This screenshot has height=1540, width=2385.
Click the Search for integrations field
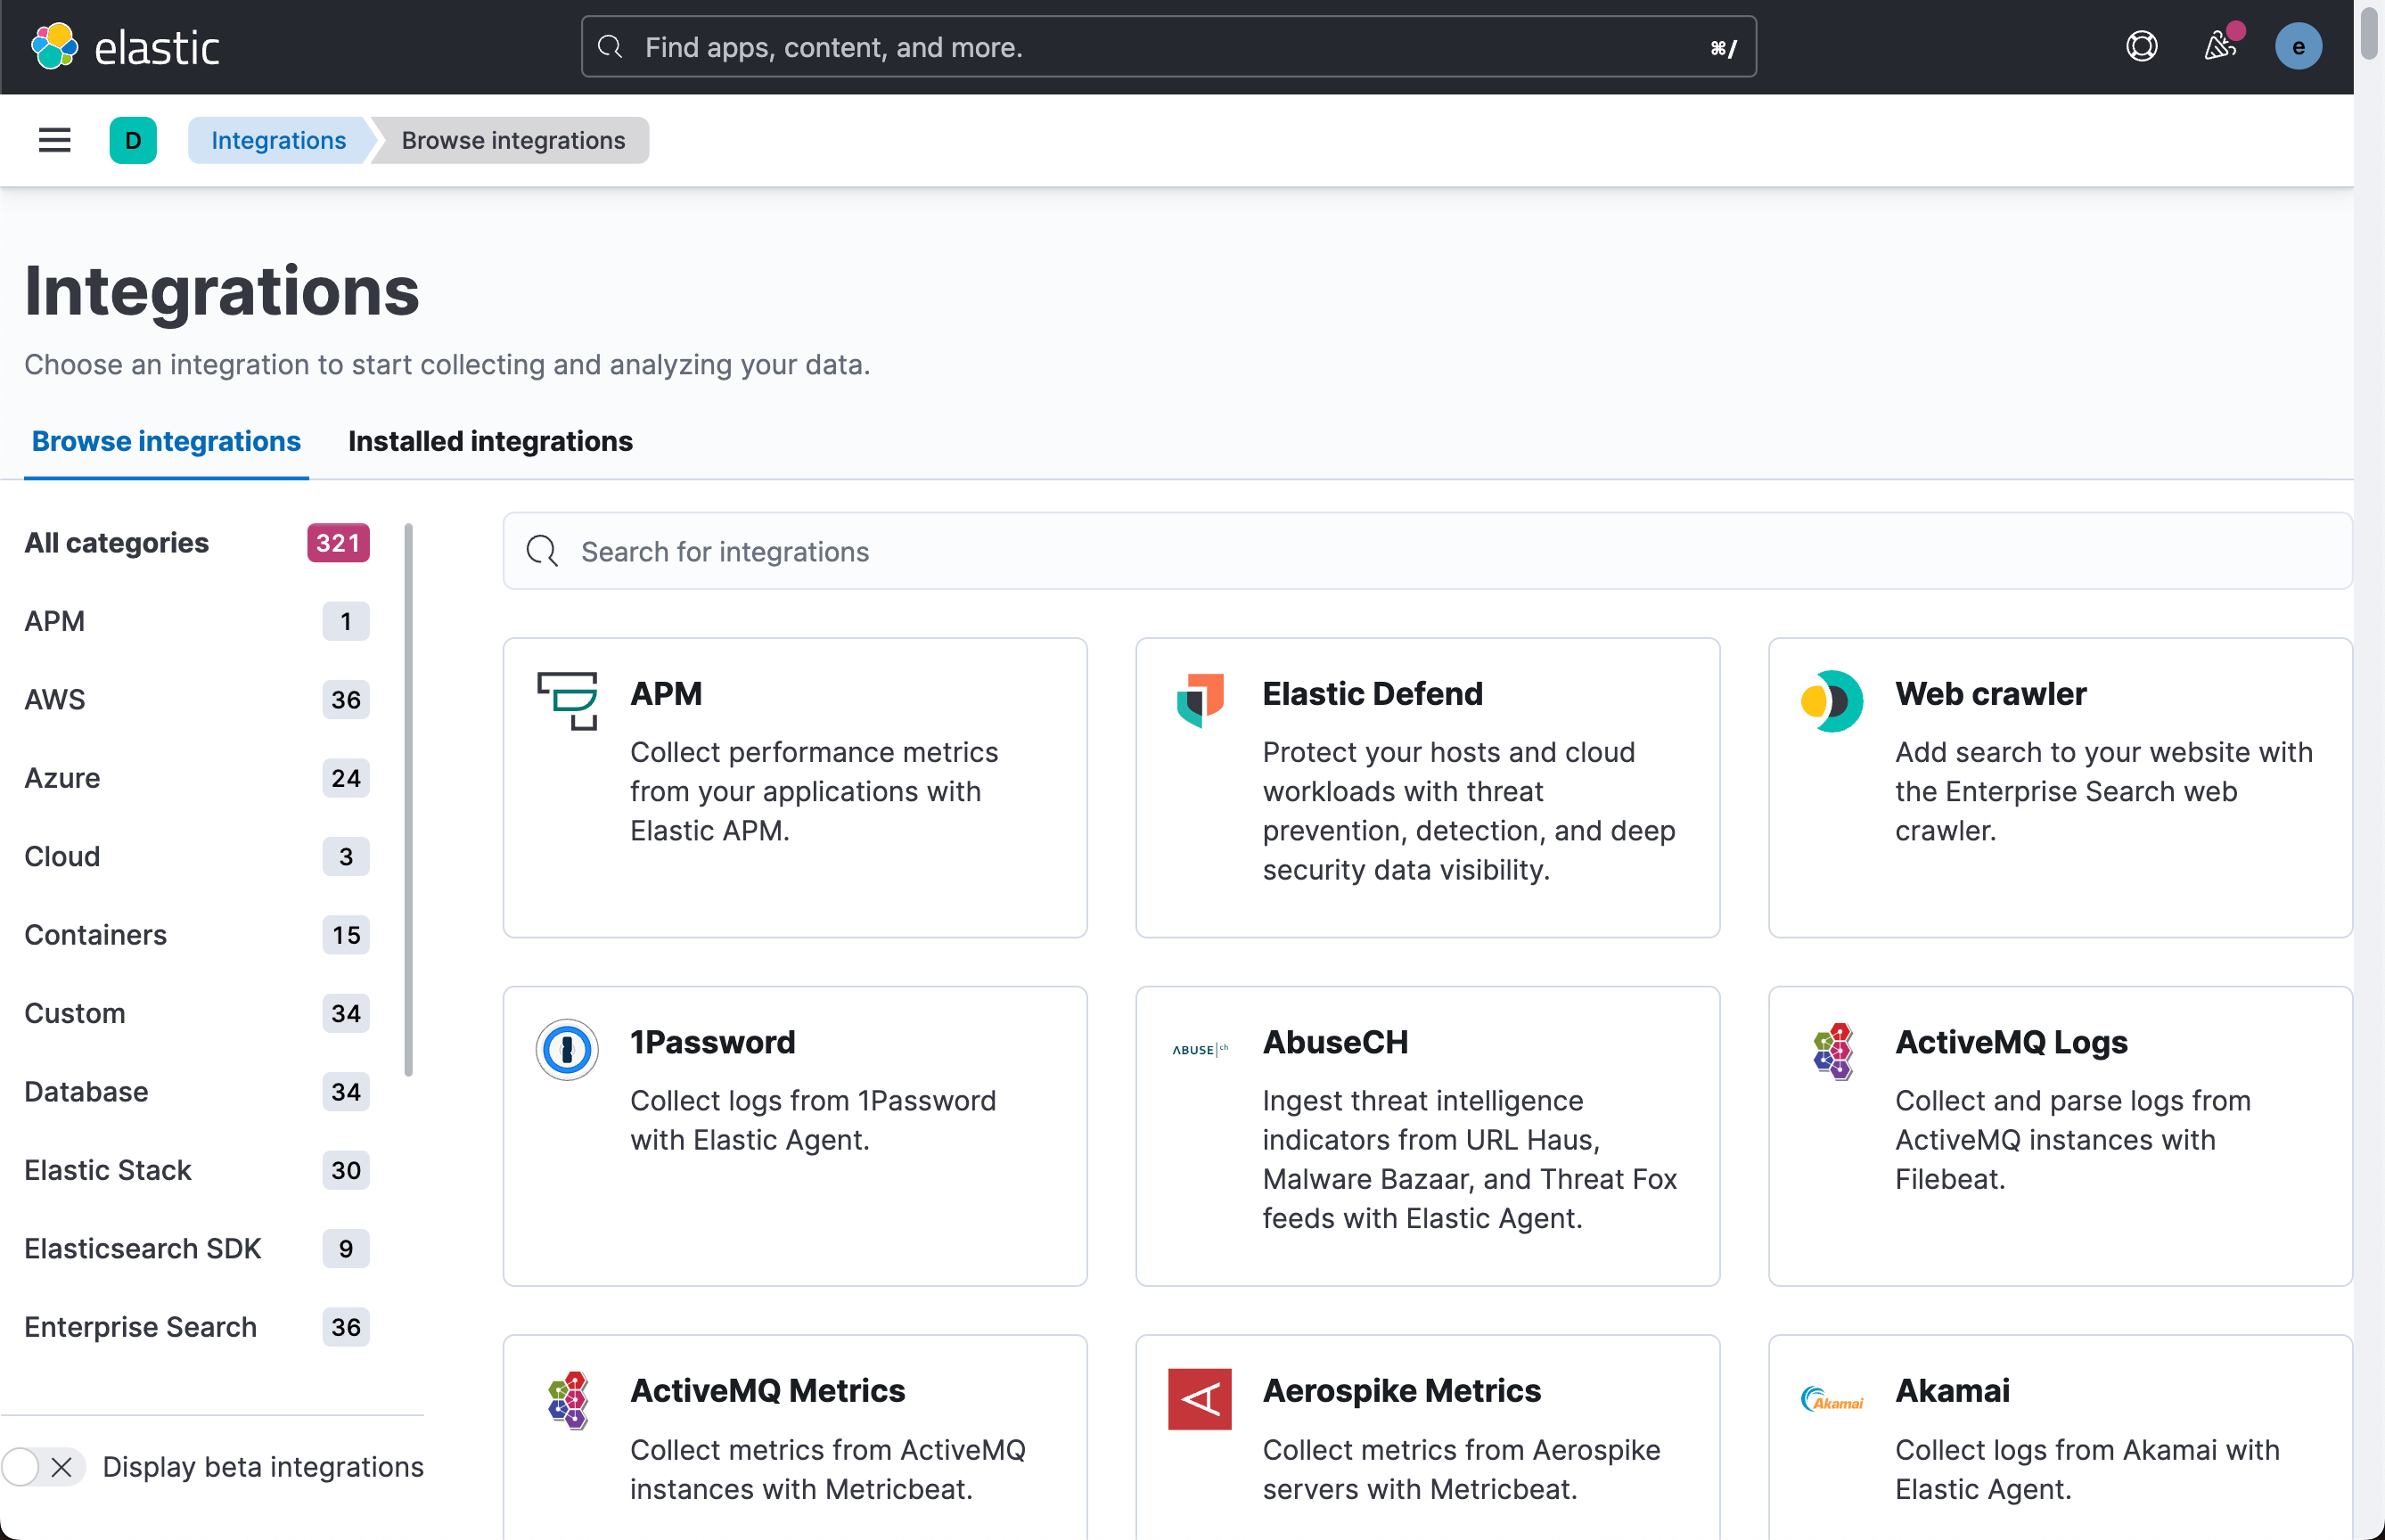1427,551
